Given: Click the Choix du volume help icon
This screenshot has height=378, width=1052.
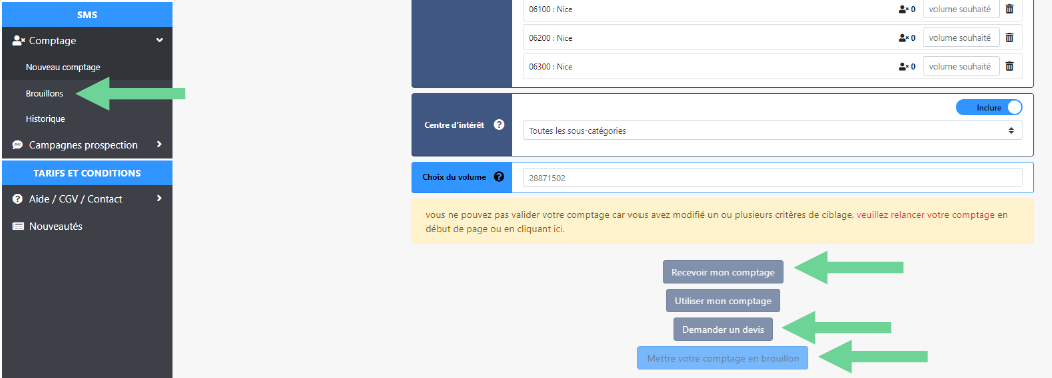Looking at the screenshot, I should pos(498,177).
